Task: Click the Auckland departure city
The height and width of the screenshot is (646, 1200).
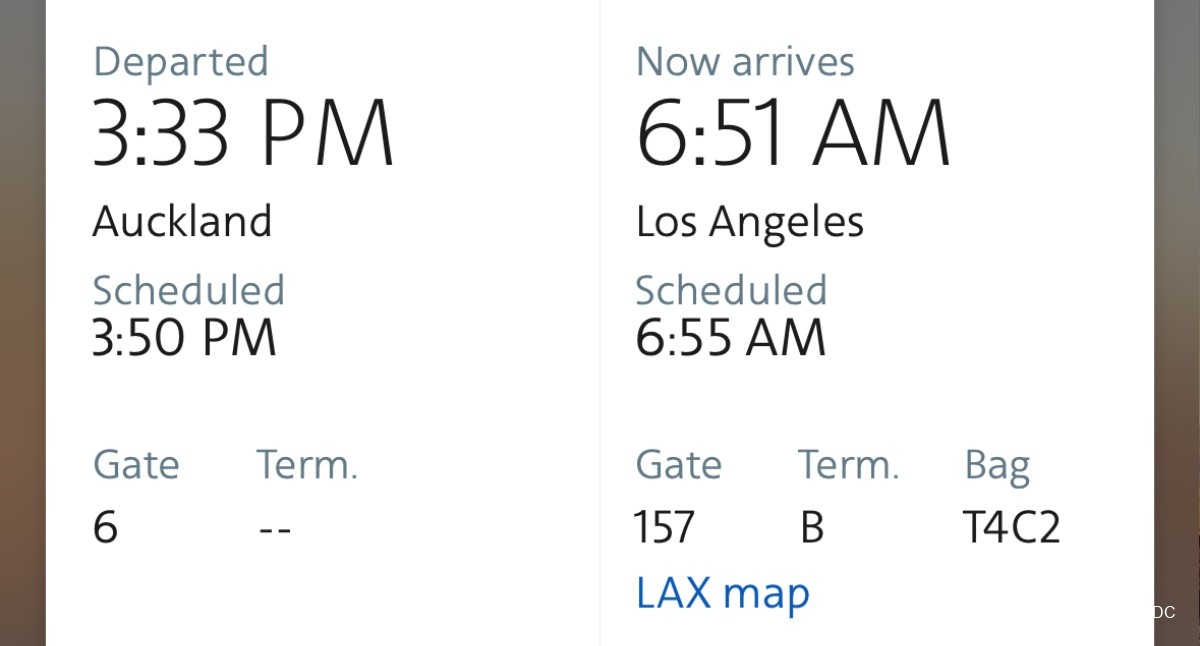Action: (x=182, y=221)
